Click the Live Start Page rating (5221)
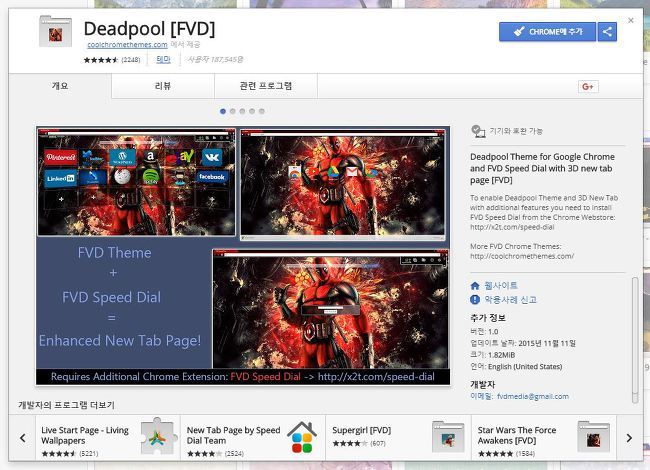 point(70,453)
